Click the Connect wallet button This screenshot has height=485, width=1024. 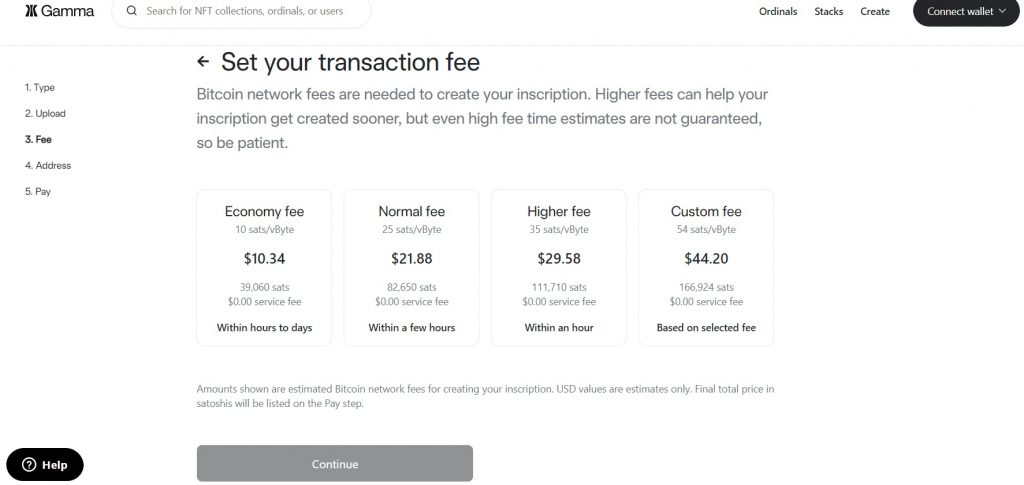(959, 12)
